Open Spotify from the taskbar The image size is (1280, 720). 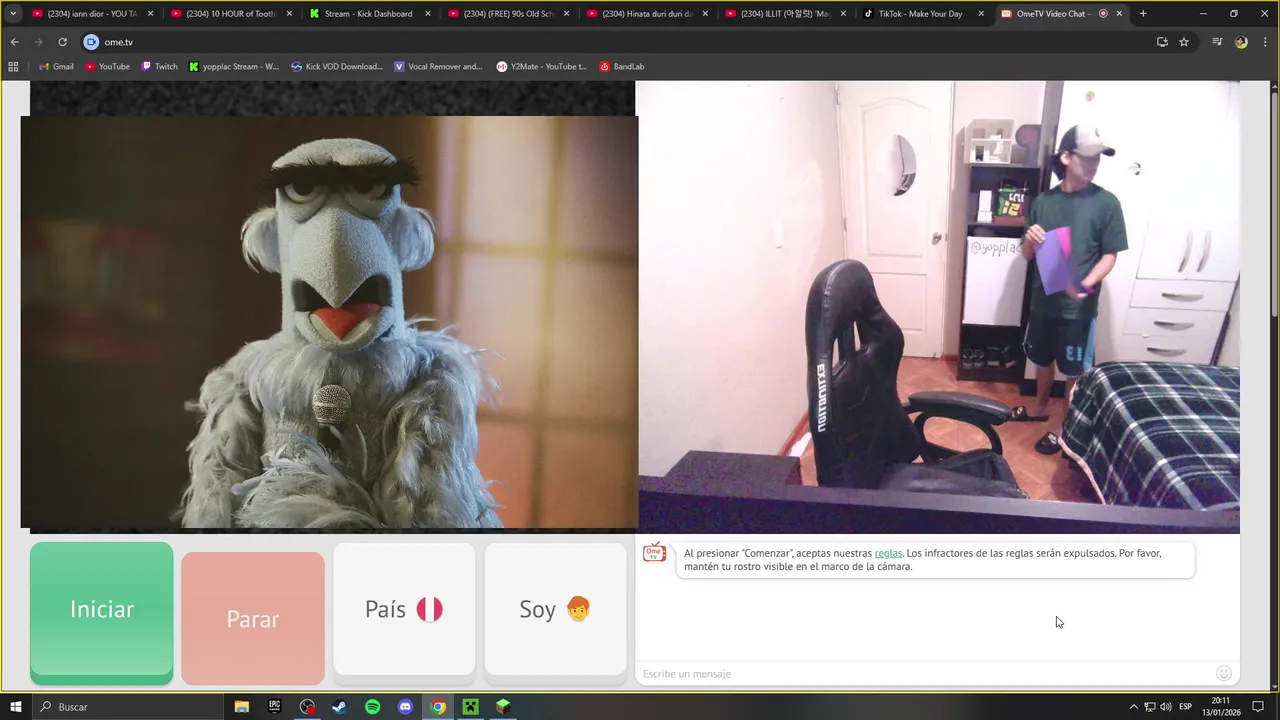372,707
